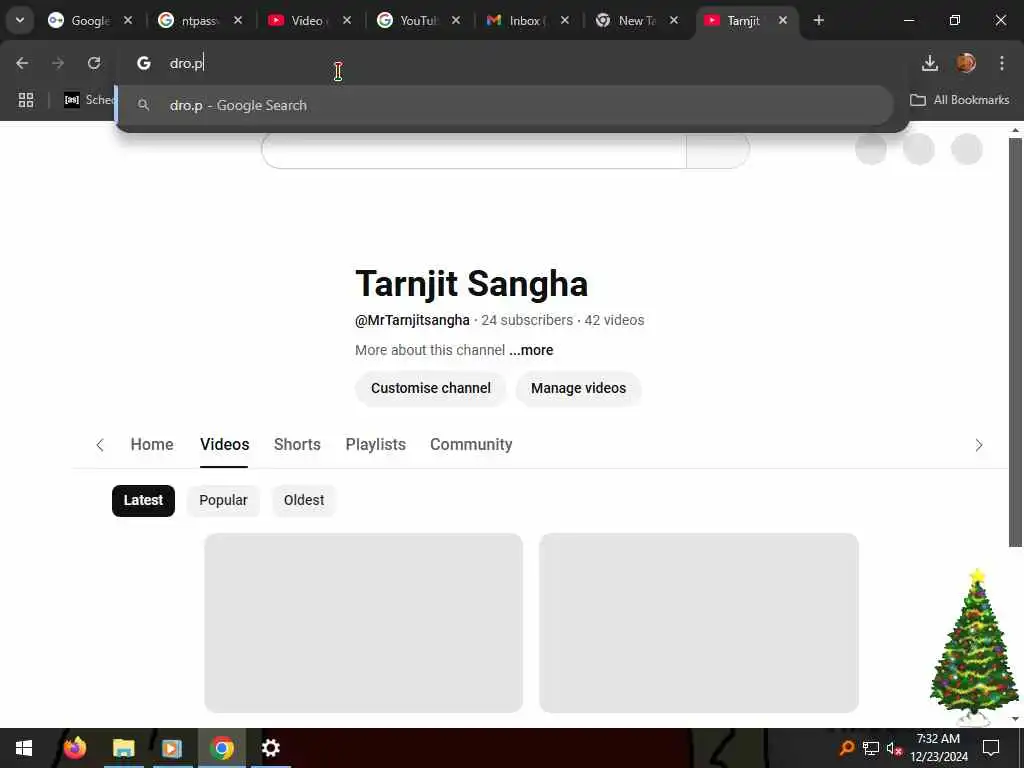
Task: Go forward with the forward arrow
Action: click(x=58, y=63)
